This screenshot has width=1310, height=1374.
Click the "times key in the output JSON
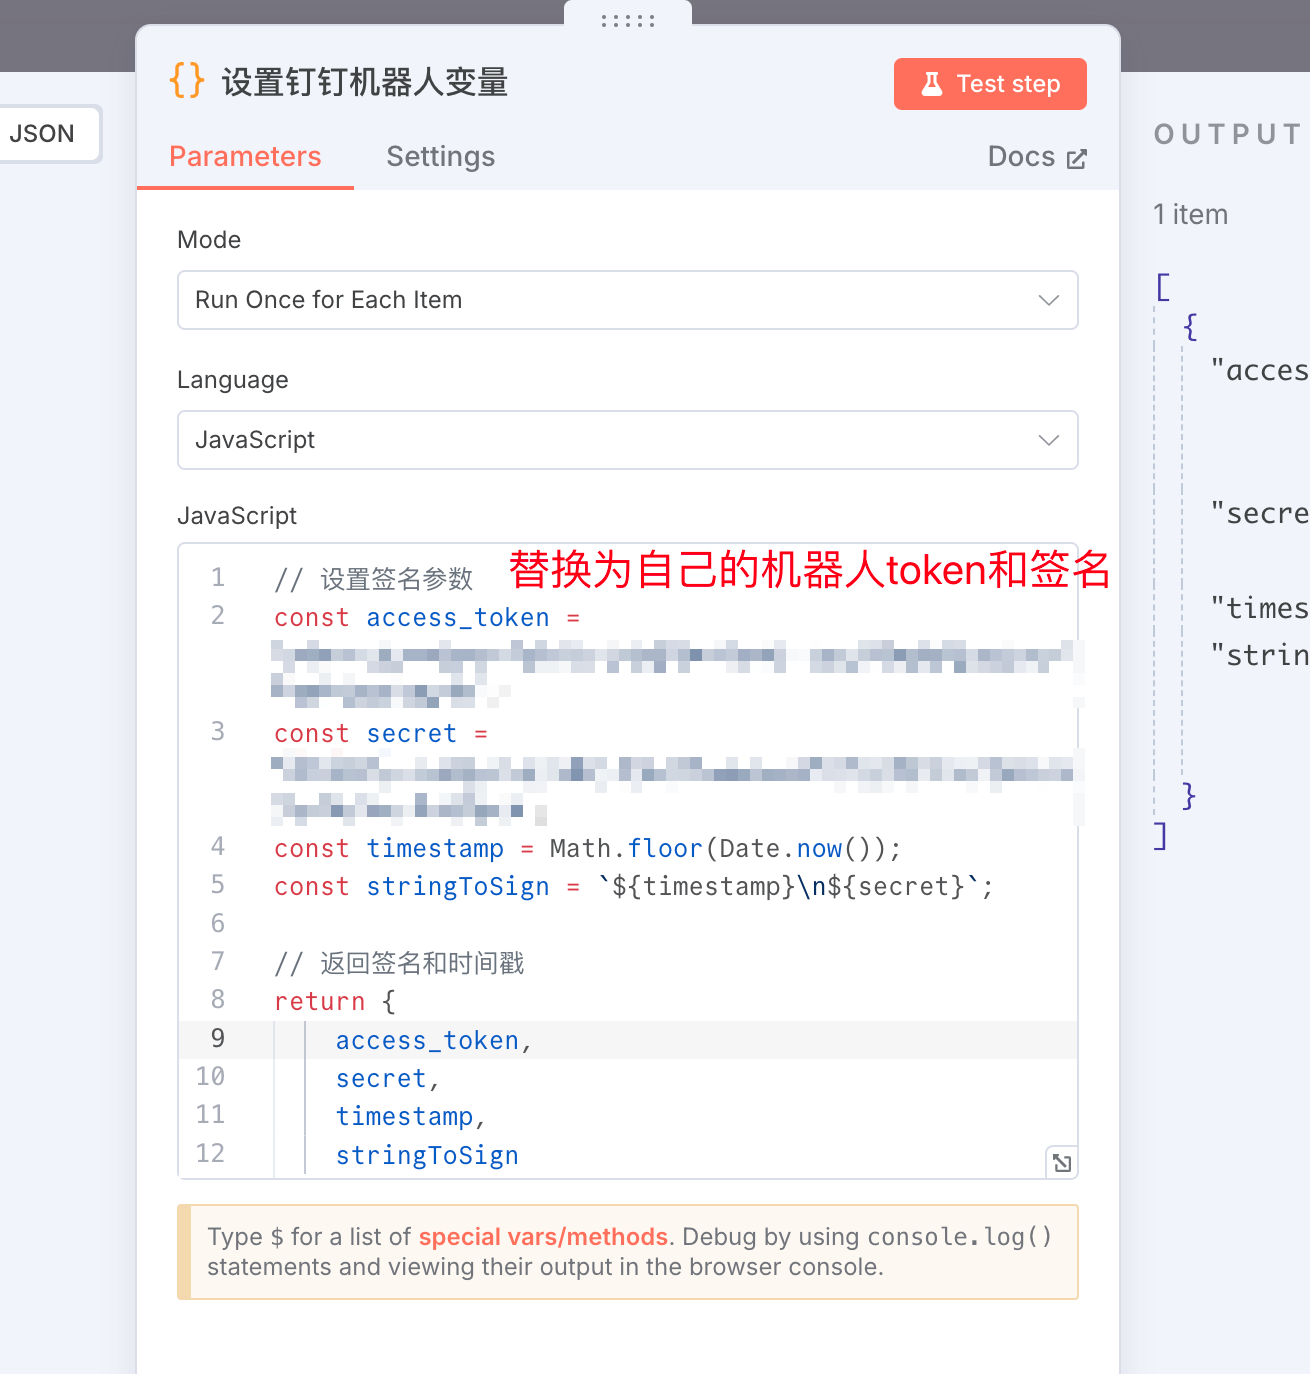point(1259,608)
